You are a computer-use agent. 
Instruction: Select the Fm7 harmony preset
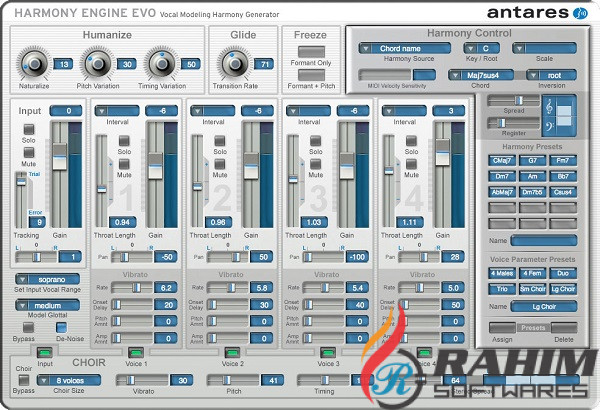[x=563, y=160]
